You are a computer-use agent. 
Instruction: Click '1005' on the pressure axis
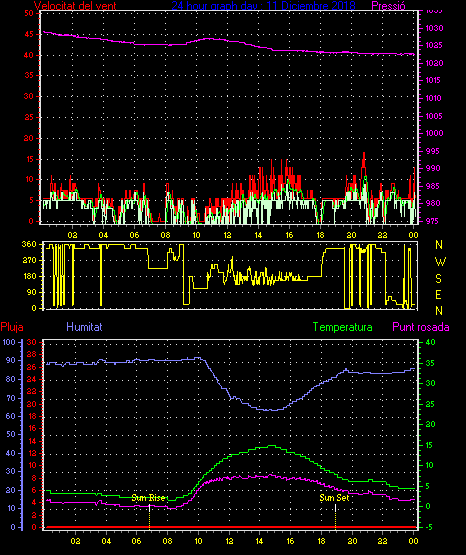pos(434,116)
